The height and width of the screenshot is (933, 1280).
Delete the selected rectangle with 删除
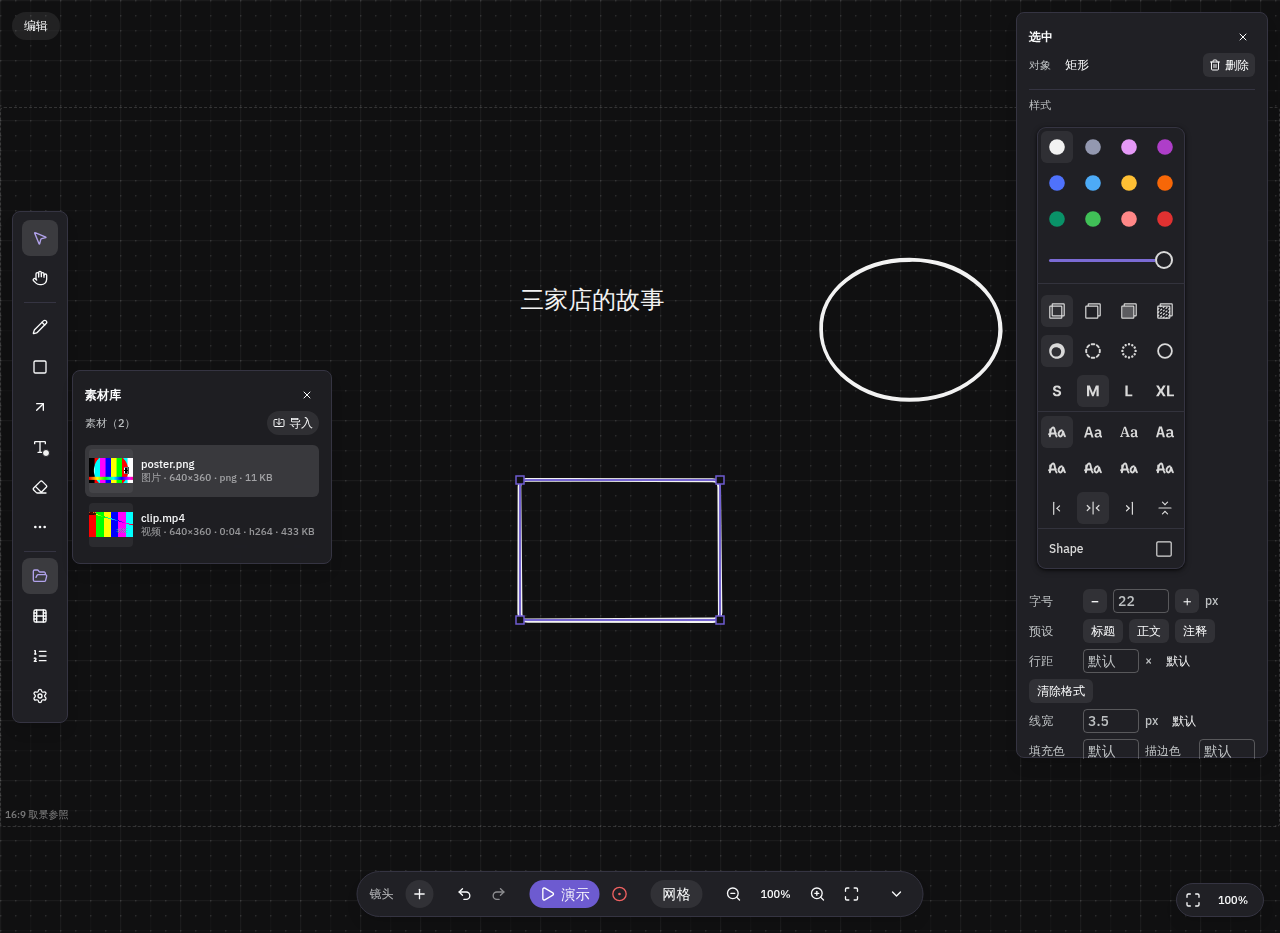pos(1229,65)
